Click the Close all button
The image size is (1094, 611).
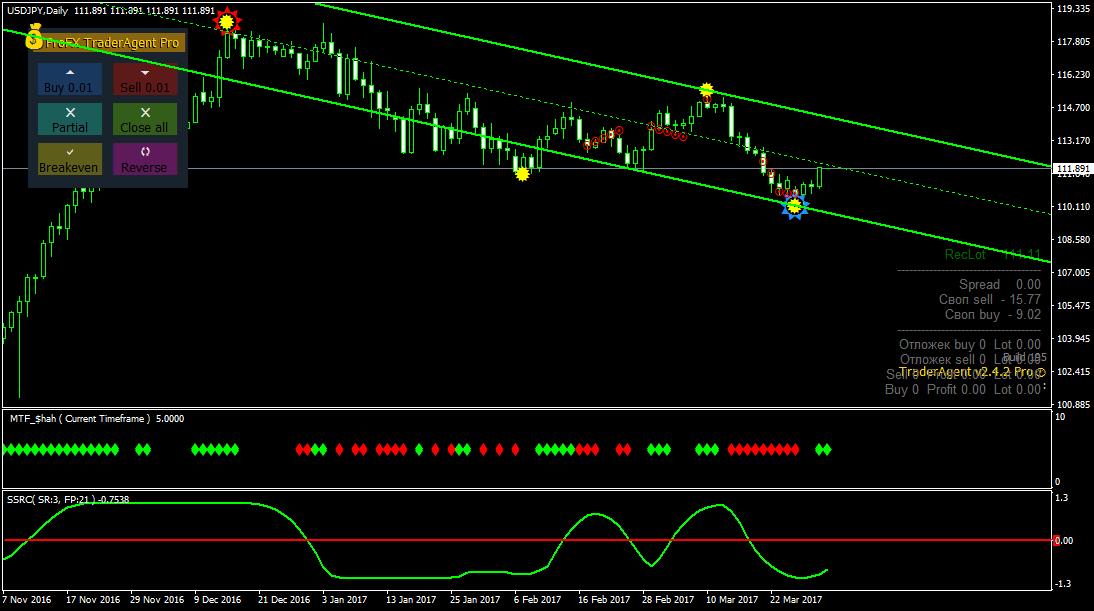tap(144, 119)
